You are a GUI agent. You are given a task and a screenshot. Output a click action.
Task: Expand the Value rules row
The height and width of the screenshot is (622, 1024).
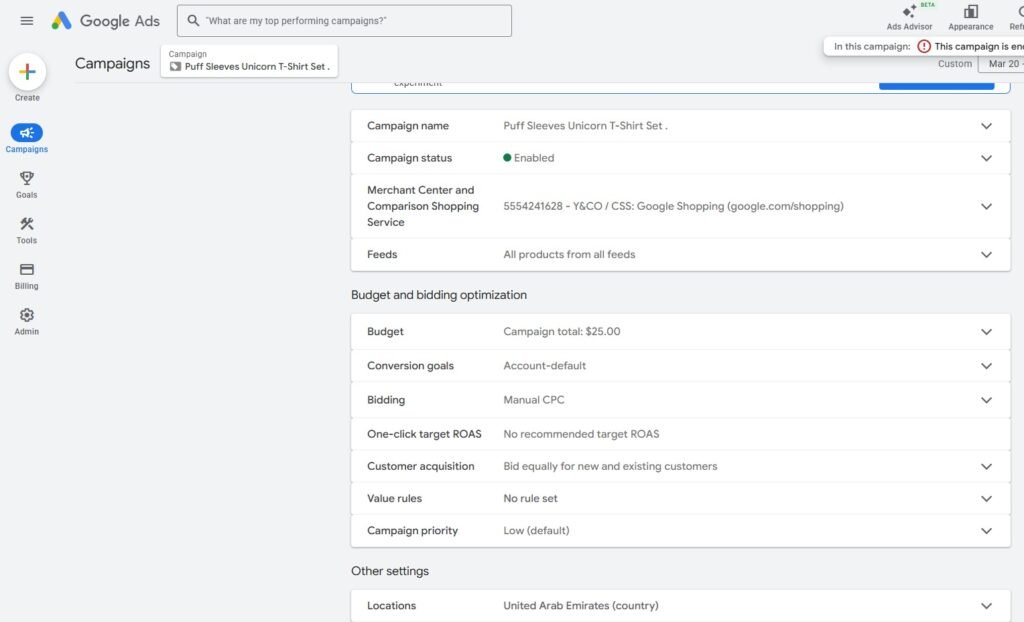click(x=680, y=499)
